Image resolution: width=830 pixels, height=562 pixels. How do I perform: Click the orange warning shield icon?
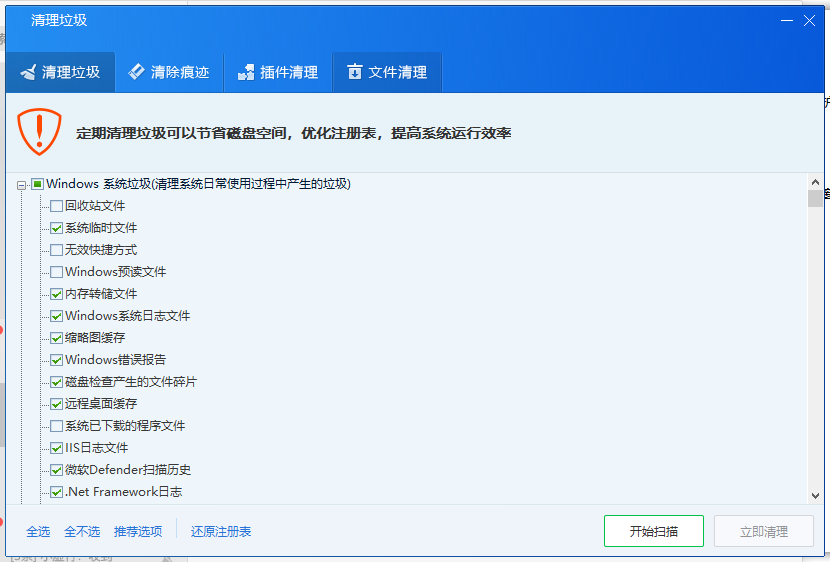point(39,132)
